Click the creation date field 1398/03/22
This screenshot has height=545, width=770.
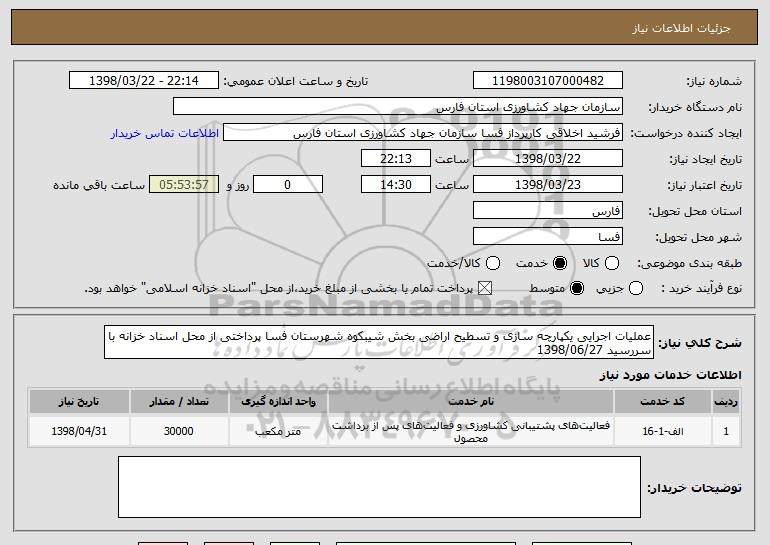[x=548, y=159]
